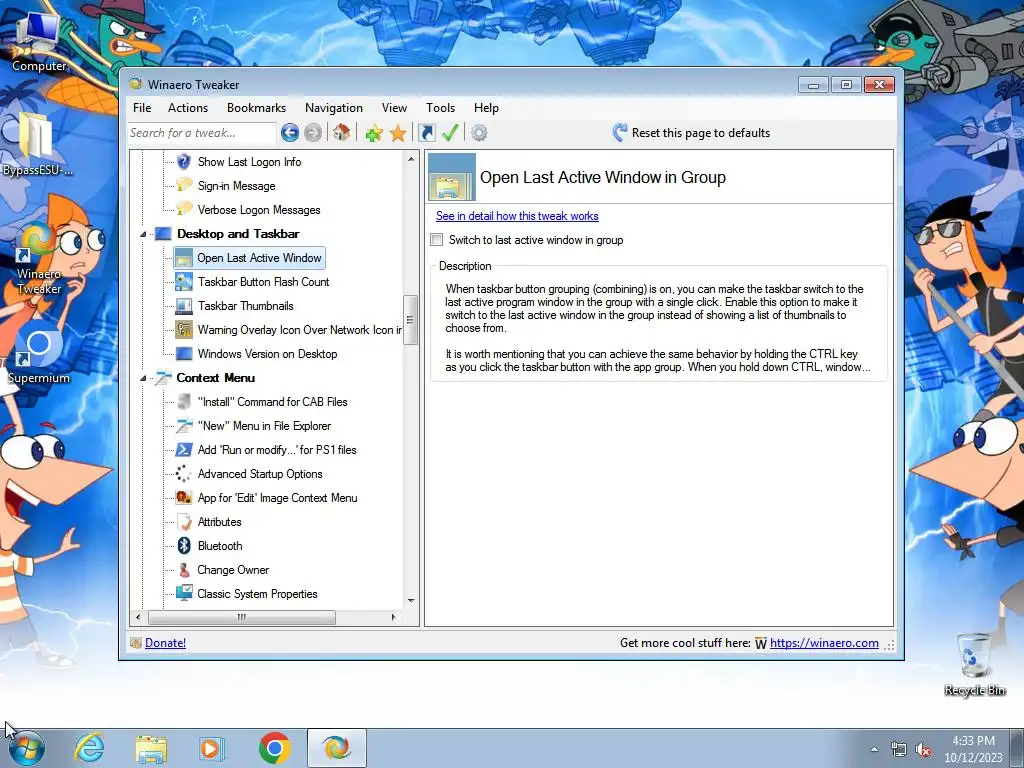Select '"Install" Command for CAB Files'
Screen dimensions: 1024x768
click(x=272, y=402)
